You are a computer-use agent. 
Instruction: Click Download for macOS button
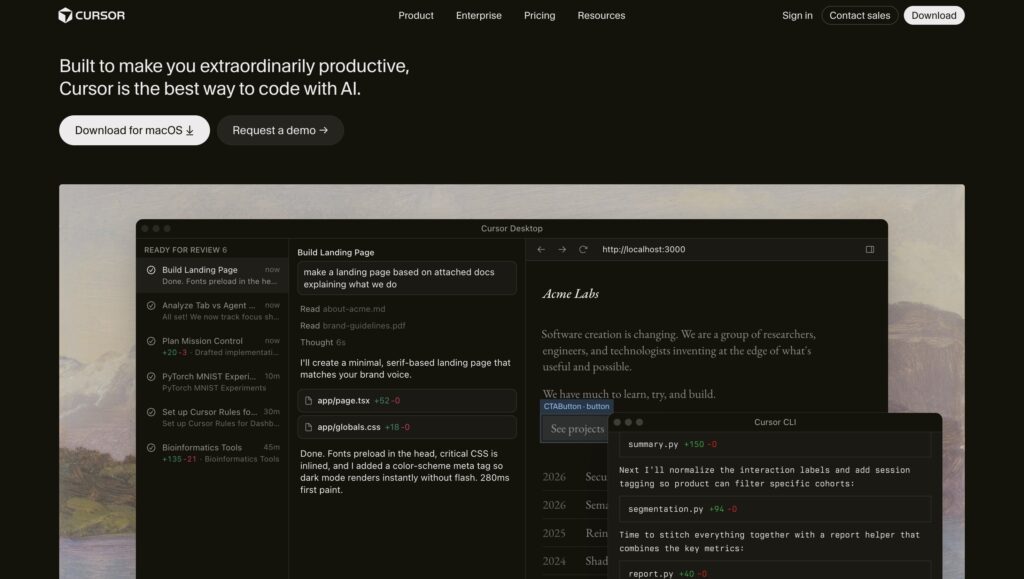(x=135, y=130)
